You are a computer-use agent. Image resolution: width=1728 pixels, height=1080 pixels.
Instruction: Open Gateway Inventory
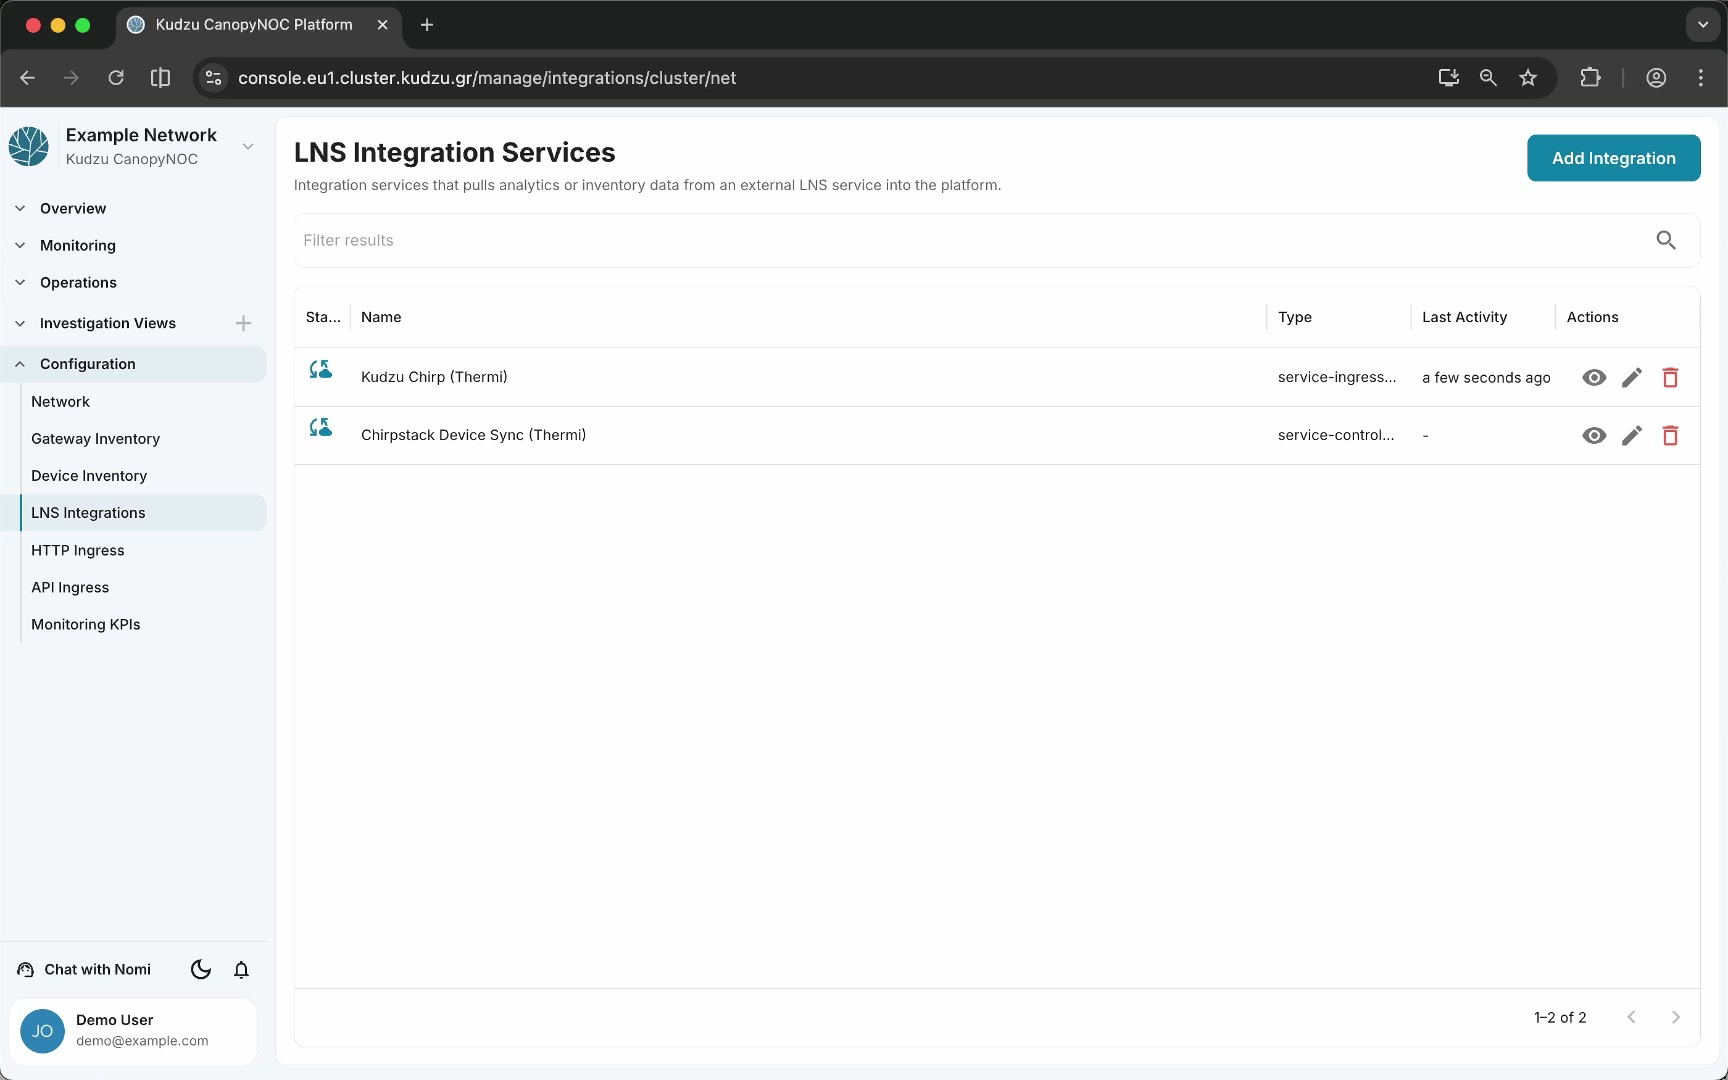point(95,438)
